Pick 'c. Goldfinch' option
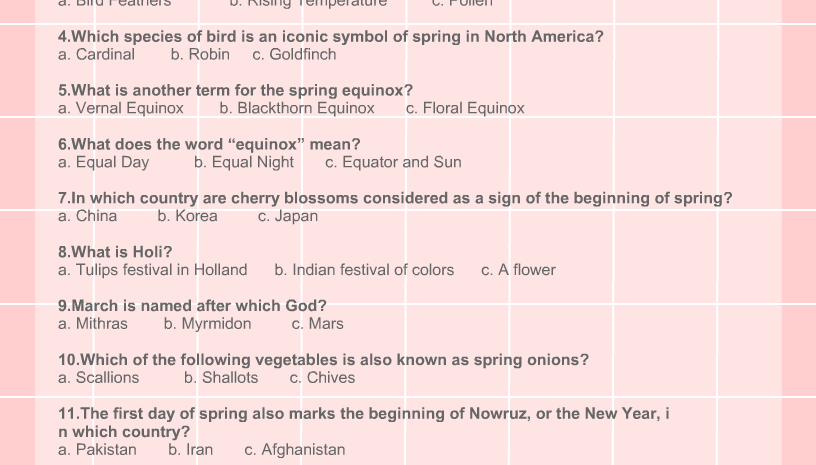 pos(294,55)
